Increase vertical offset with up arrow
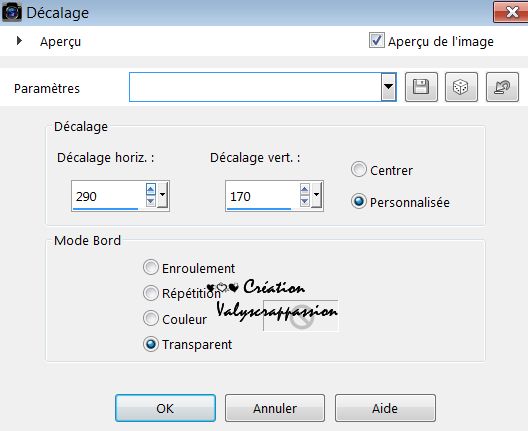The height and width of the screenshot is (431, 528). [304, 190]
